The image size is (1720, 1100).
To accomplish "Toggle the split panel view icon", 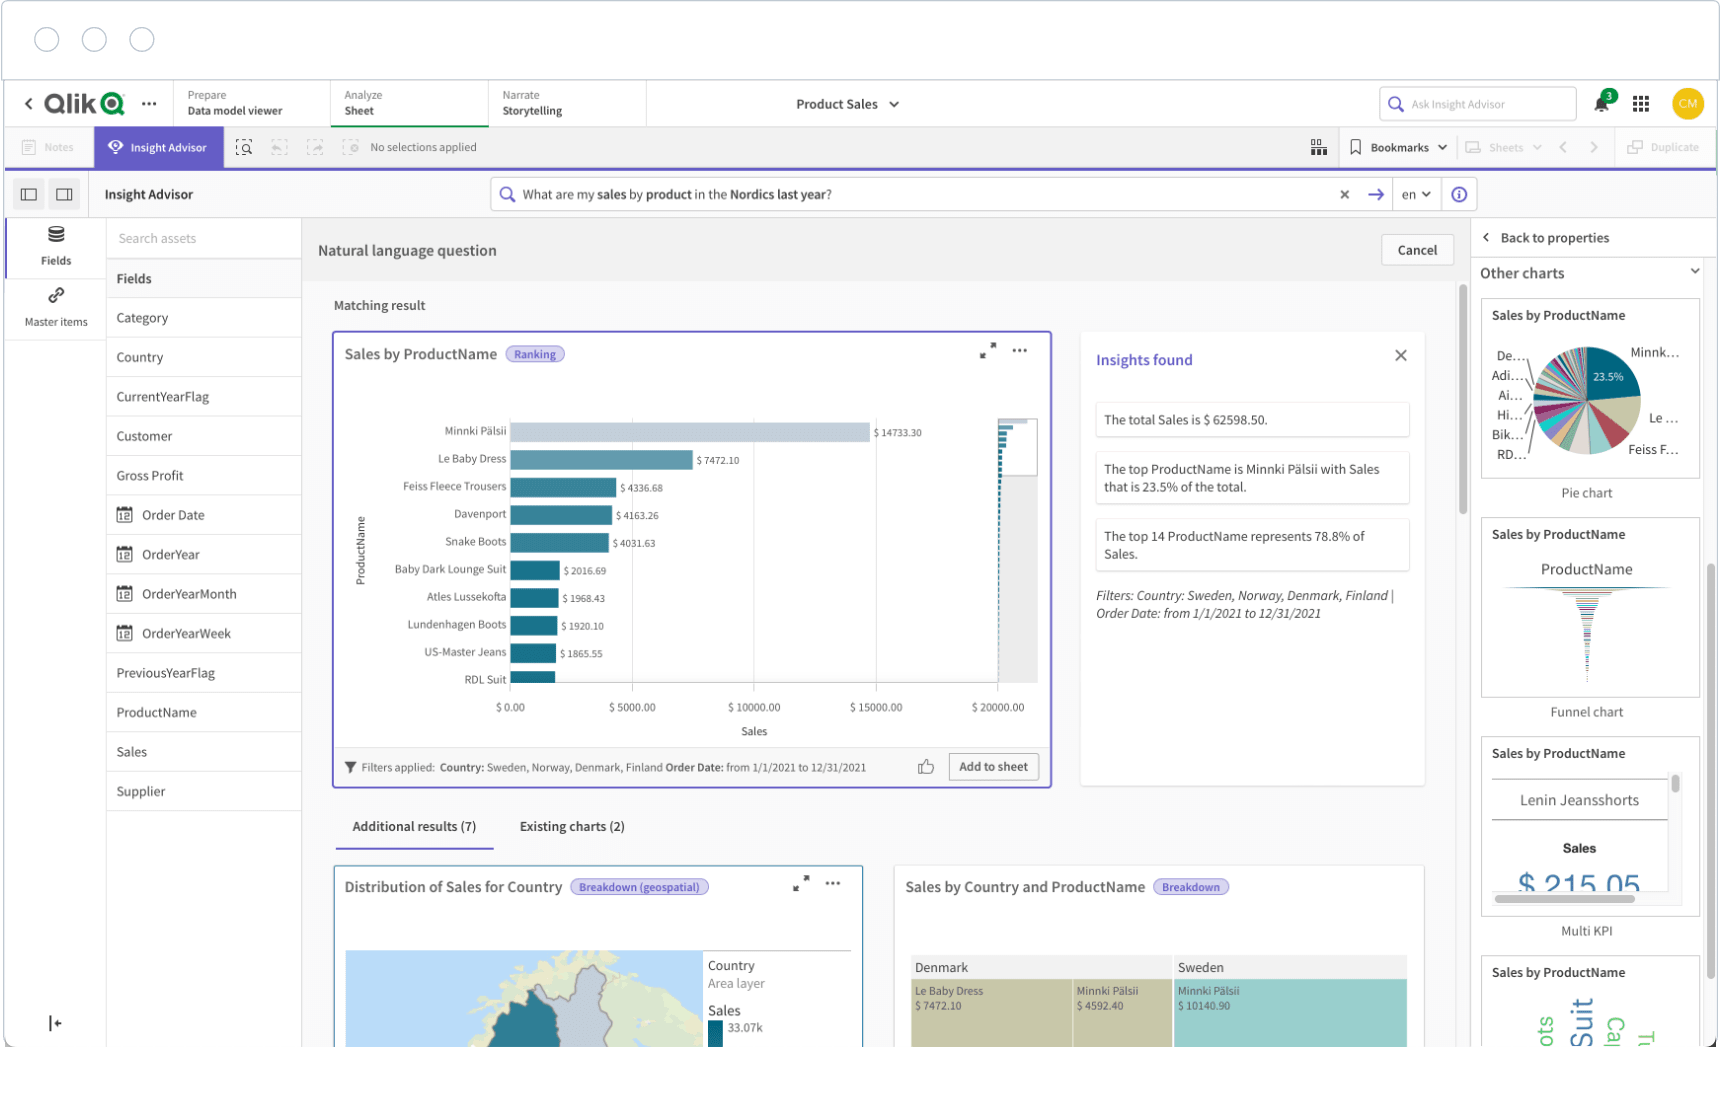I will 64,194.
